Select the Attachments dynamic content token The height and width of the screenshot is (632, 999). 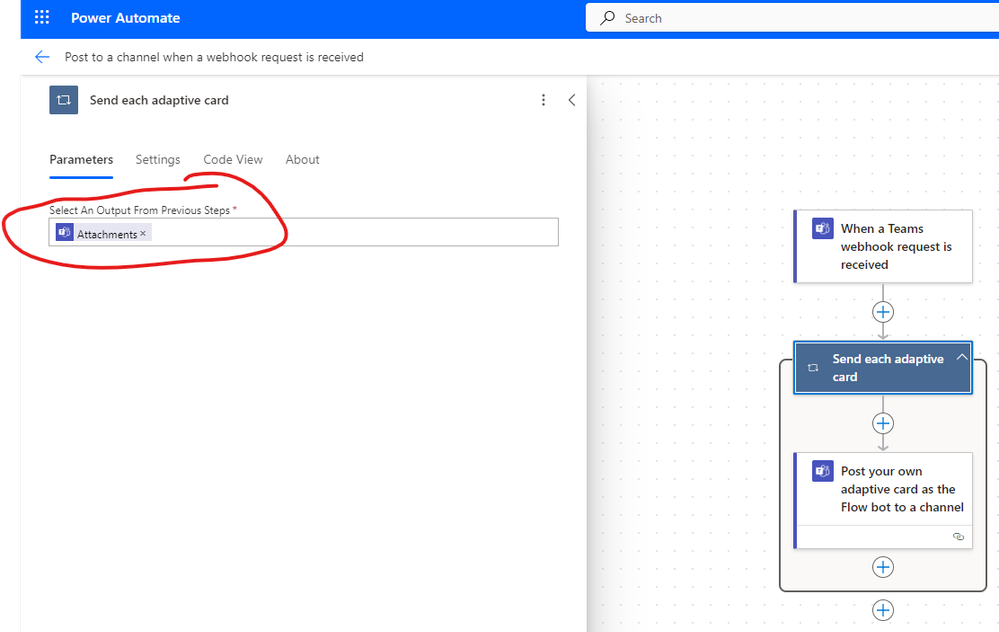coord(103,233)
